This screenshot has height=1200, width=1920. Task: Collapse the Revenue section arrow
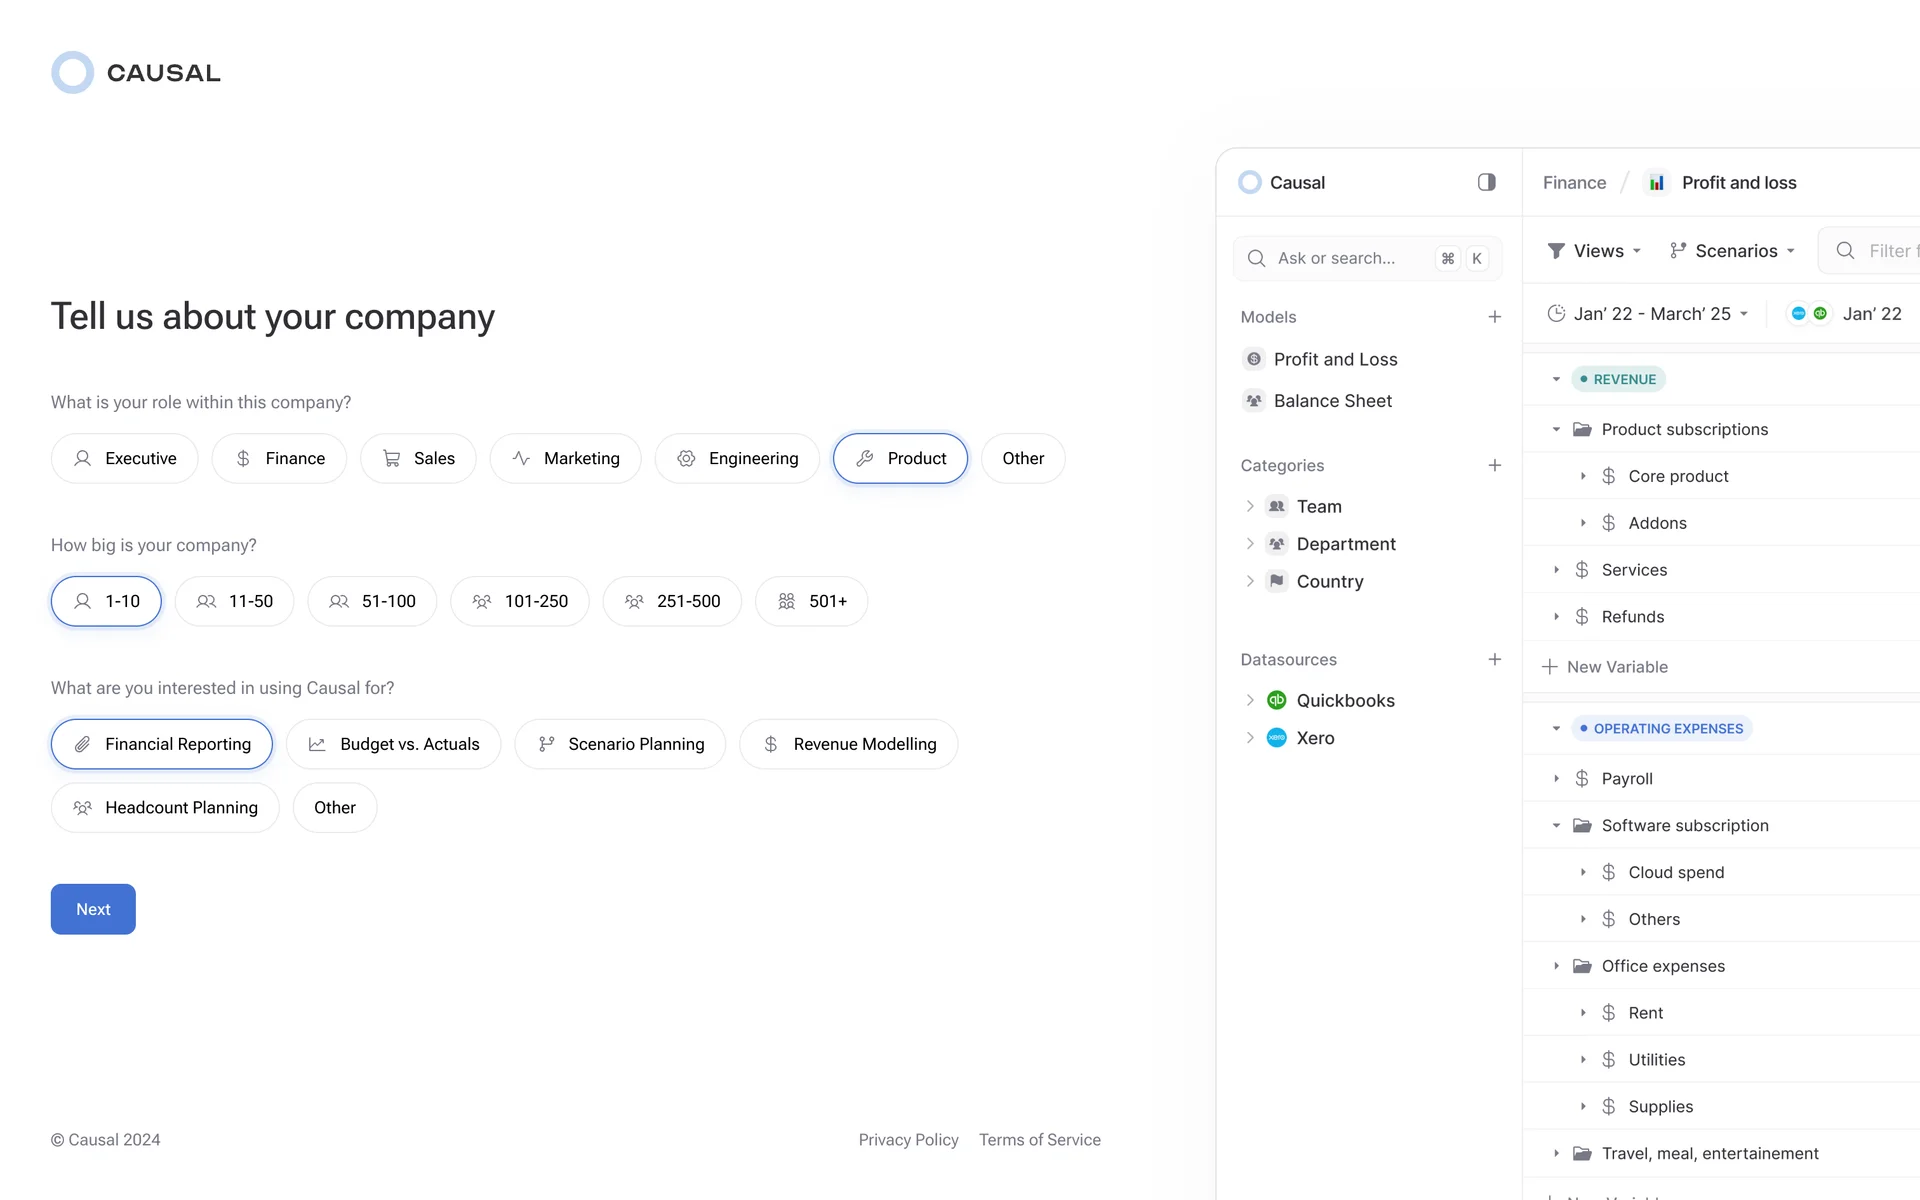point(1556,379)
